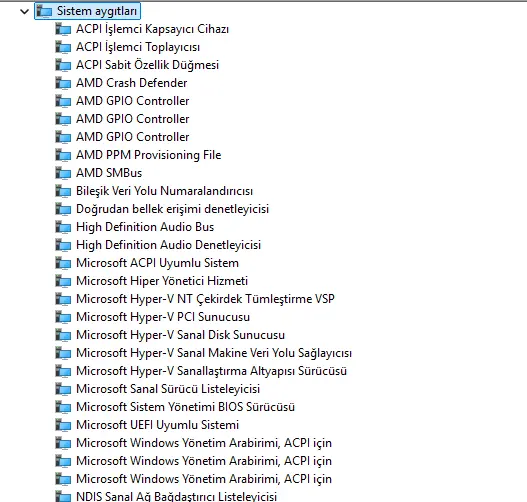Select NDIS Sanal Ağ Bağdaştırıcı Listeleyicisi
Screen dimensions: 527x502
coord(176,496)
